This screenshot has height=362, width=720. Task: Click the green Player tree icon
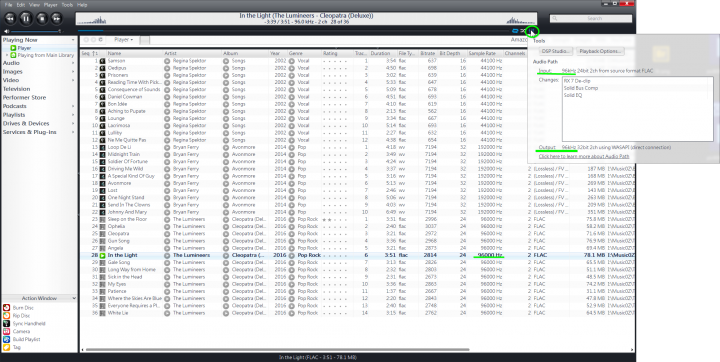pyautogui.click(x=13, y=48)
